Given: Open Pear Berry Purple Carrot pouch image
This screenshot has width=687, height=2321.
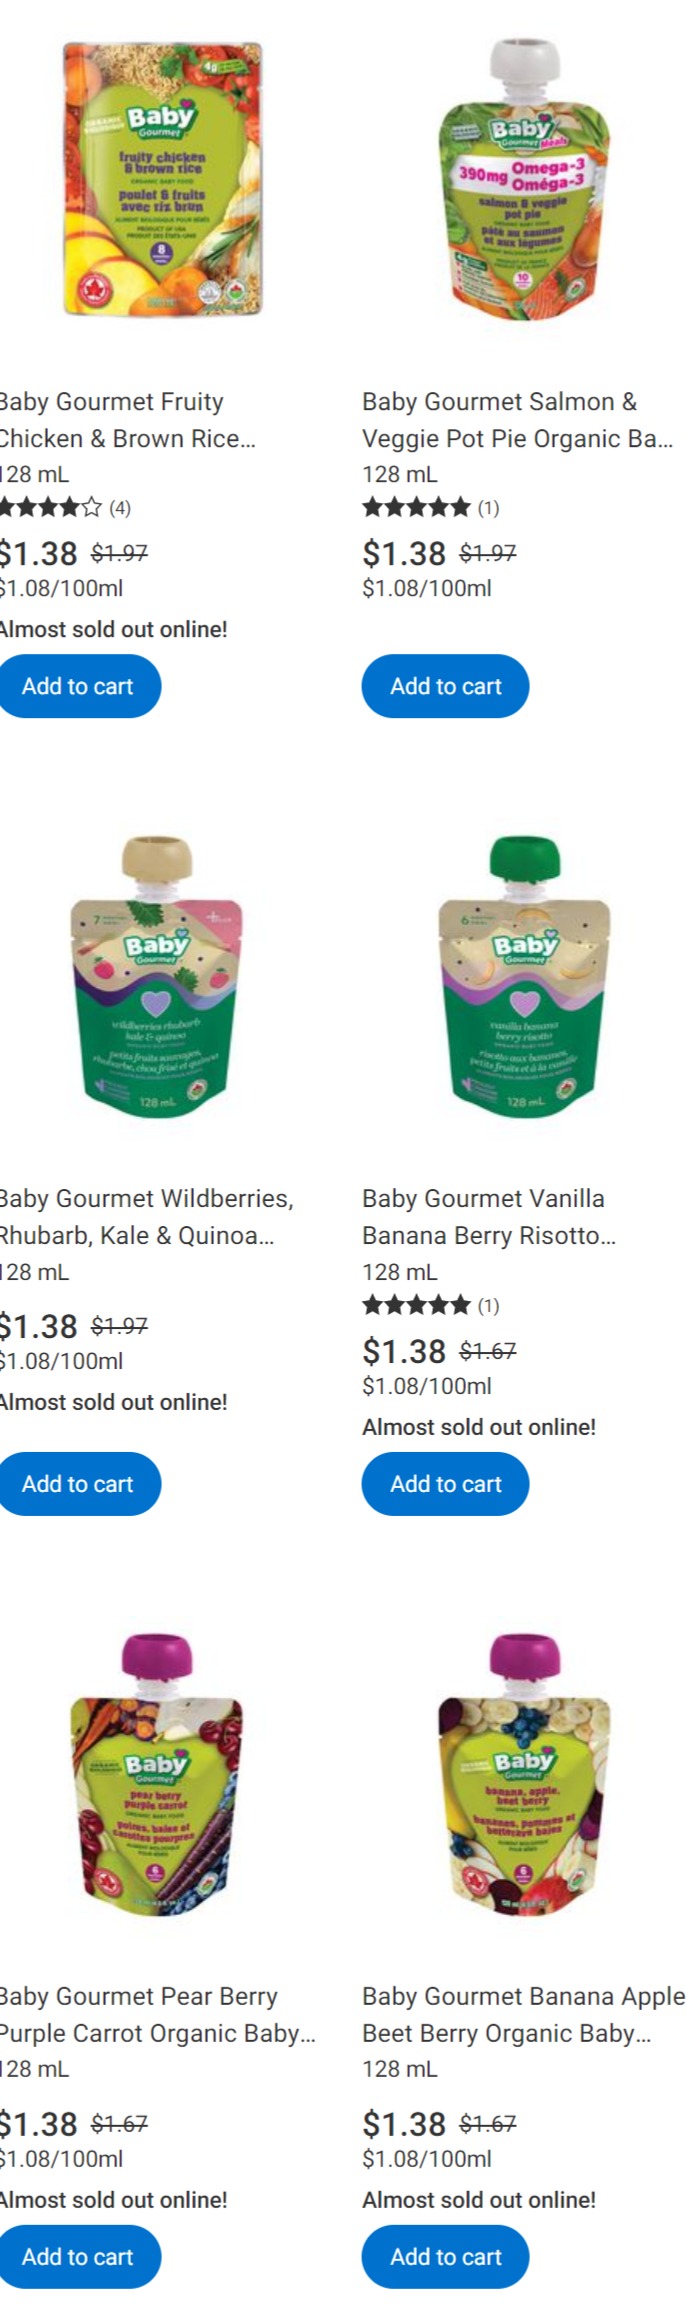Looking at the screenshot, I should point(157,1776).
